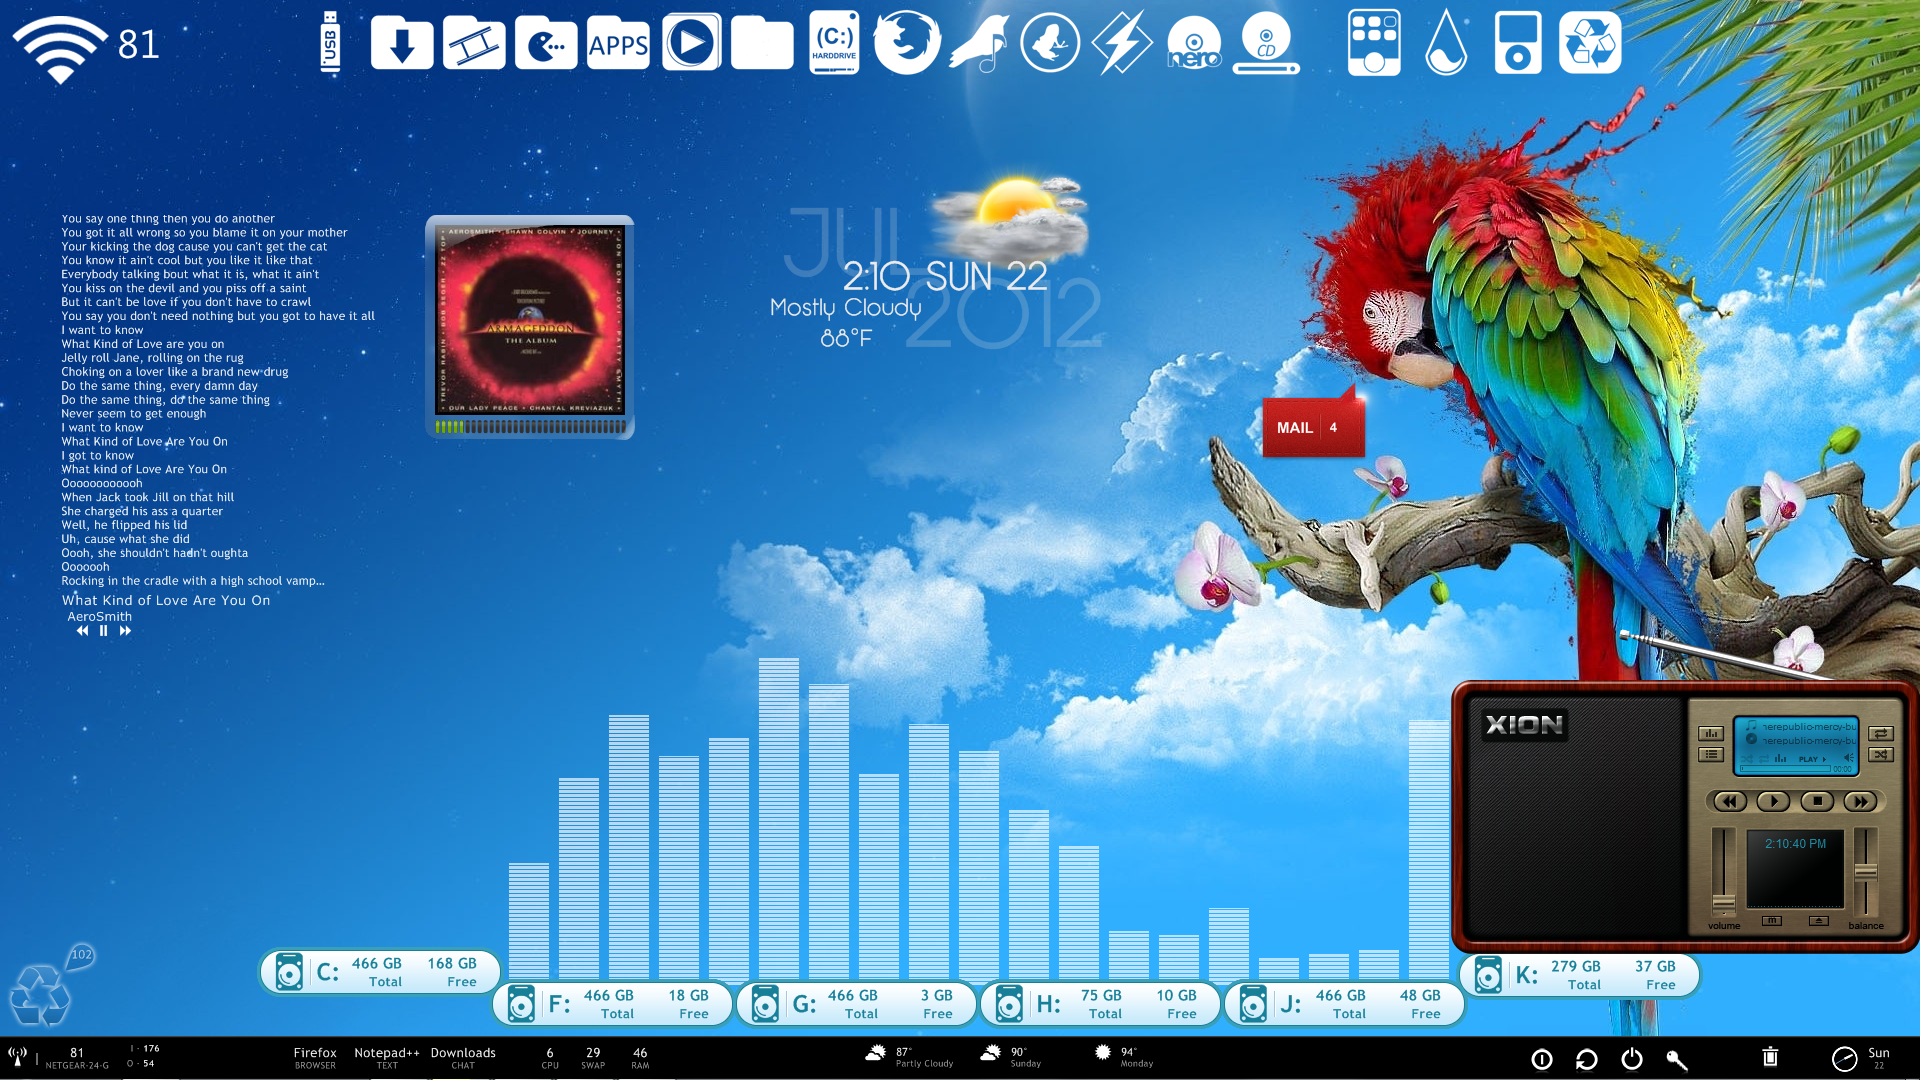Pause song under AeroSmith lyrics widget
Viewport: 1922px width, 1082px height.
(103, 631)
